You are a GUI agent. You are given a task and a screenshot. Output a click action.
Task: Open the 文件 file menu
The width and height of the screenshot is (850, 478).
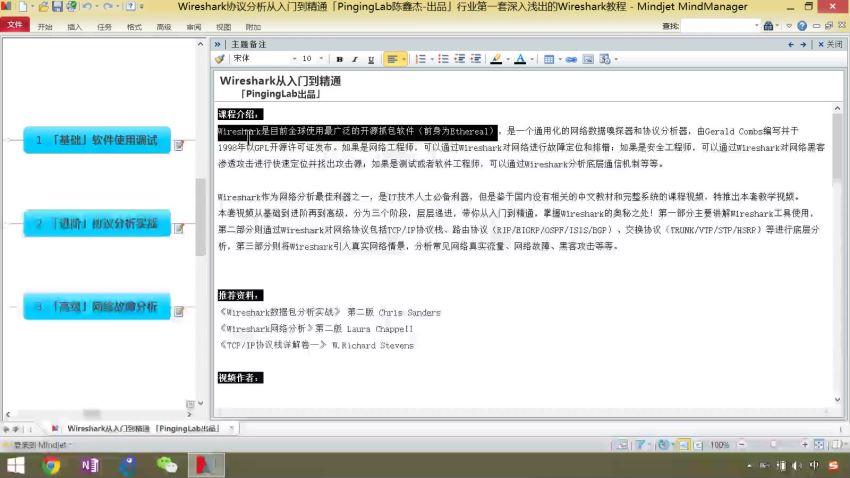[15, 25]
